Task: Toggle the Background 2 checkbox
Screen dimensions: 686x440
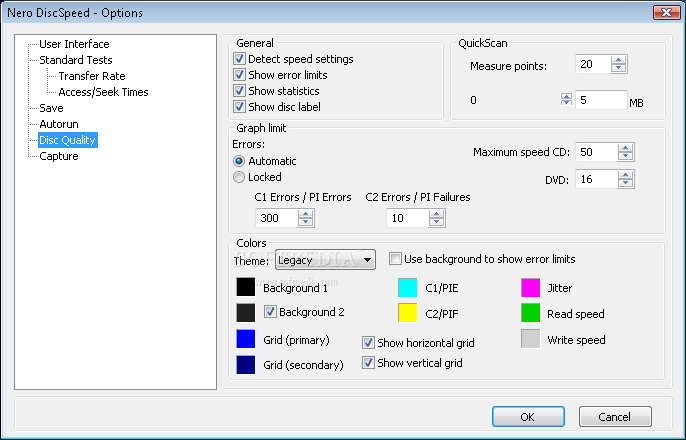Action: (270, 311)
